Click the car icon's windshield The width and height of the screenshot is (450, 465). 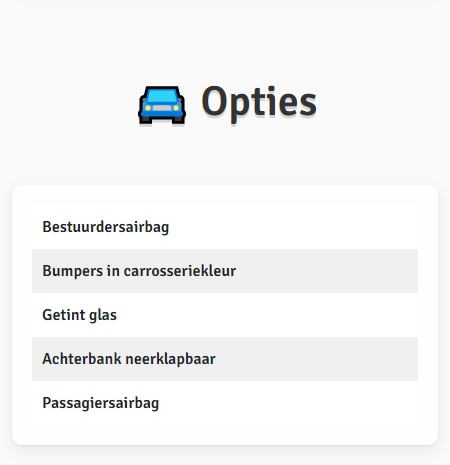tap(162, 96)
